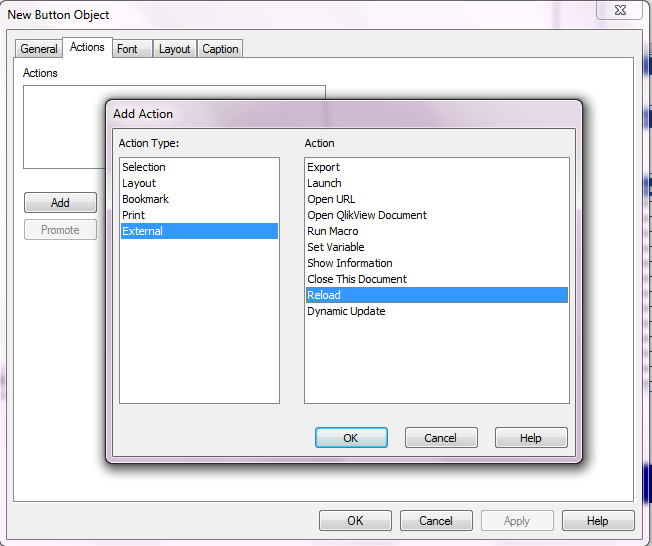652x546 pixels.
Task: Choose Open QlikView Document action
Action: click(x=437, y=215)
